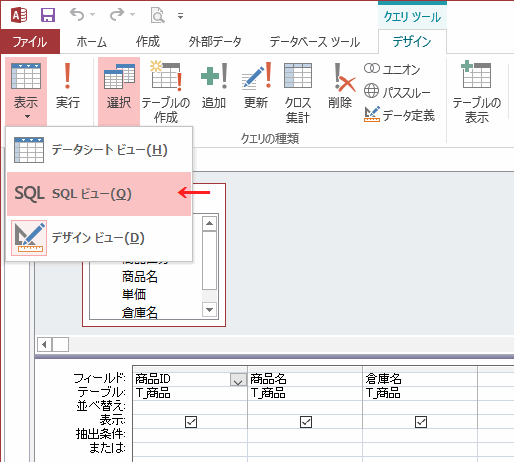Click the 商品名 field cell in the grid
This screenshot has width=514, height=462.
pyautogui.click(x=305, y=379)
